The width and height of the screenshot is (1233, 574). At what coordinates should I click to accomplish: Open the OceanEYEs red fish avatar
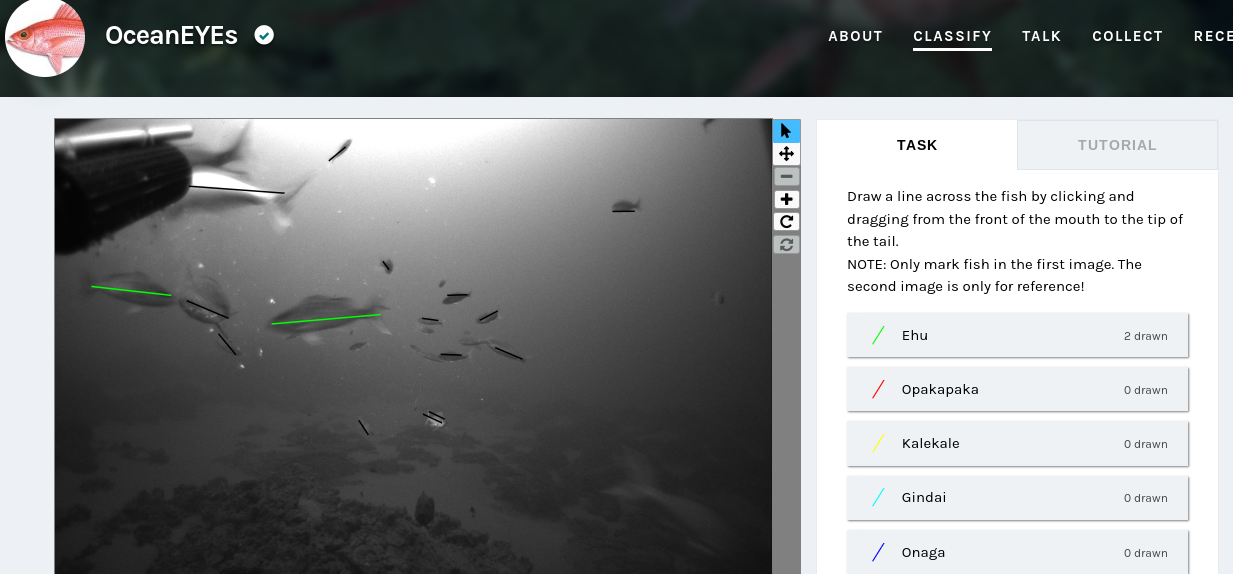coord(44,37)
